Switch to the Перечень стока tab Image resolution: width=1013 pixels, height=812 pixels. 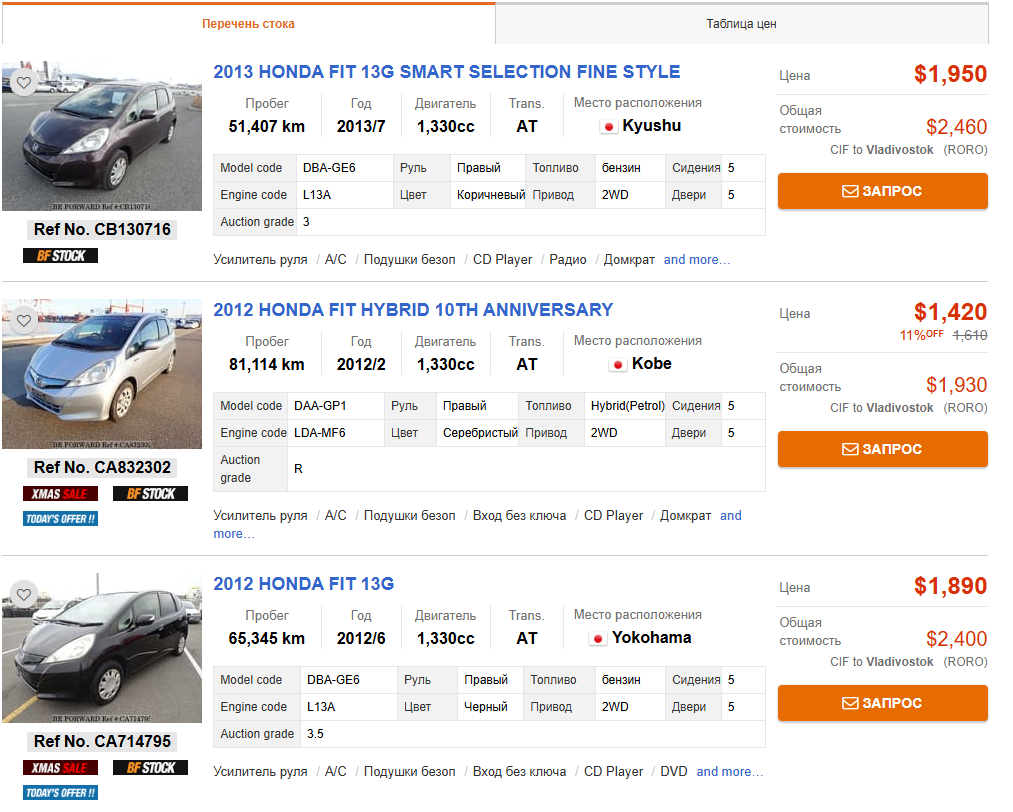pos(248,24)
